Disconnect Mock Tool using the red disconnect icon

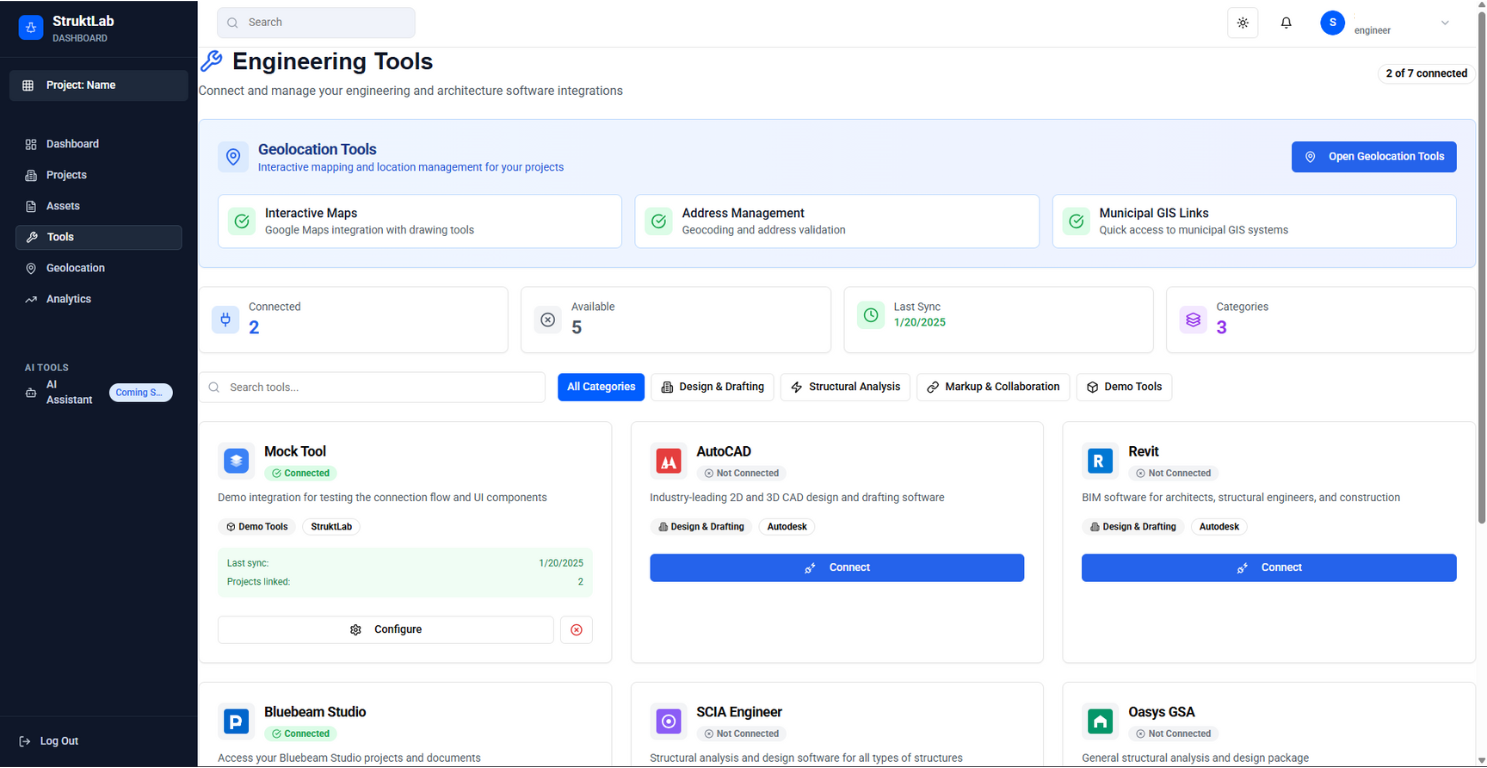[576, 629]
